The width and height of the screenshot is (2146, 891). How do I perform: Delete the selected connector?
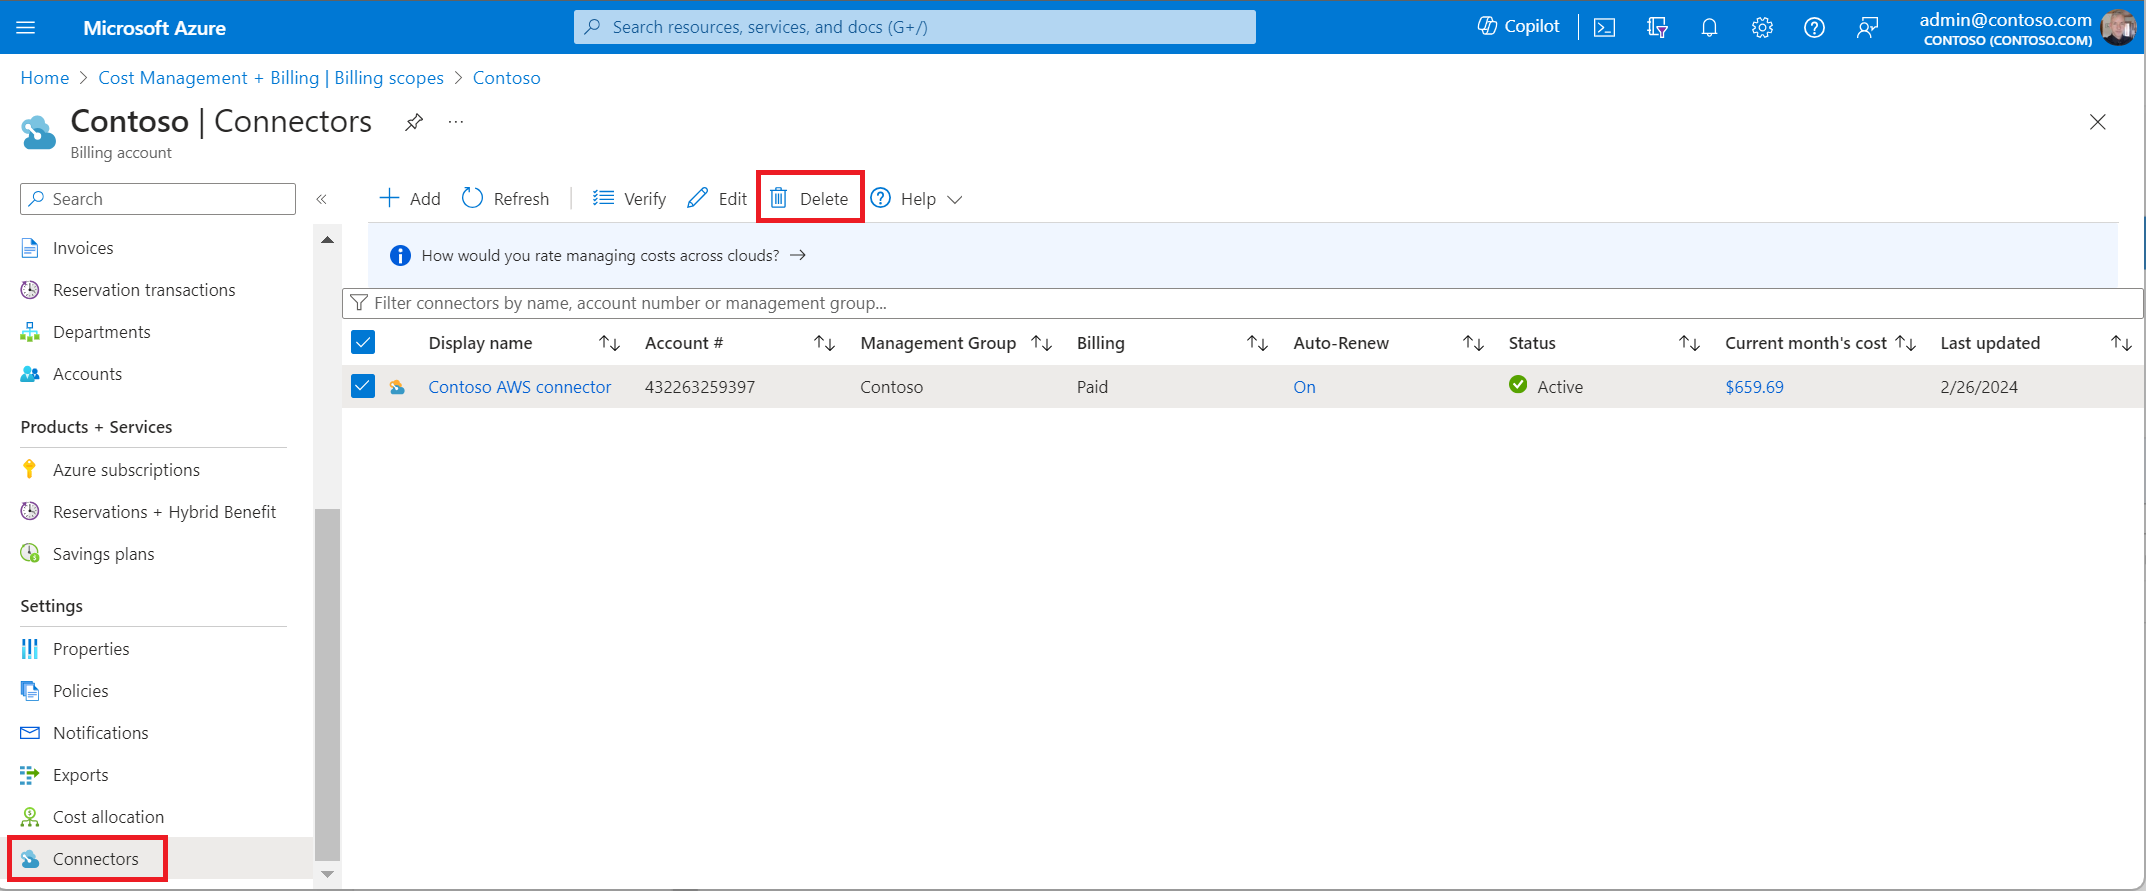point(810,198)
